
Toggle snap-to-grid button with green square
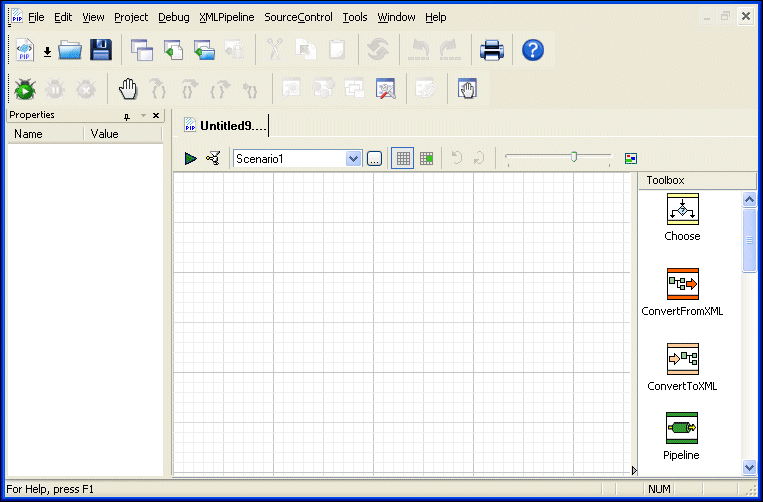427,158
